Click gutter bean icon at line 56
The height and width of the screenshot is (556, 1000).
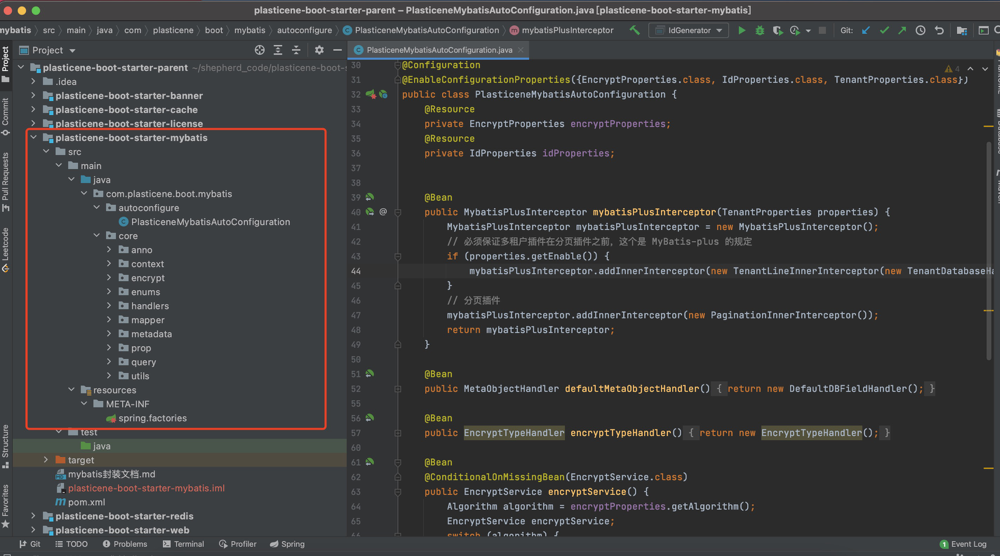(370, 418)
